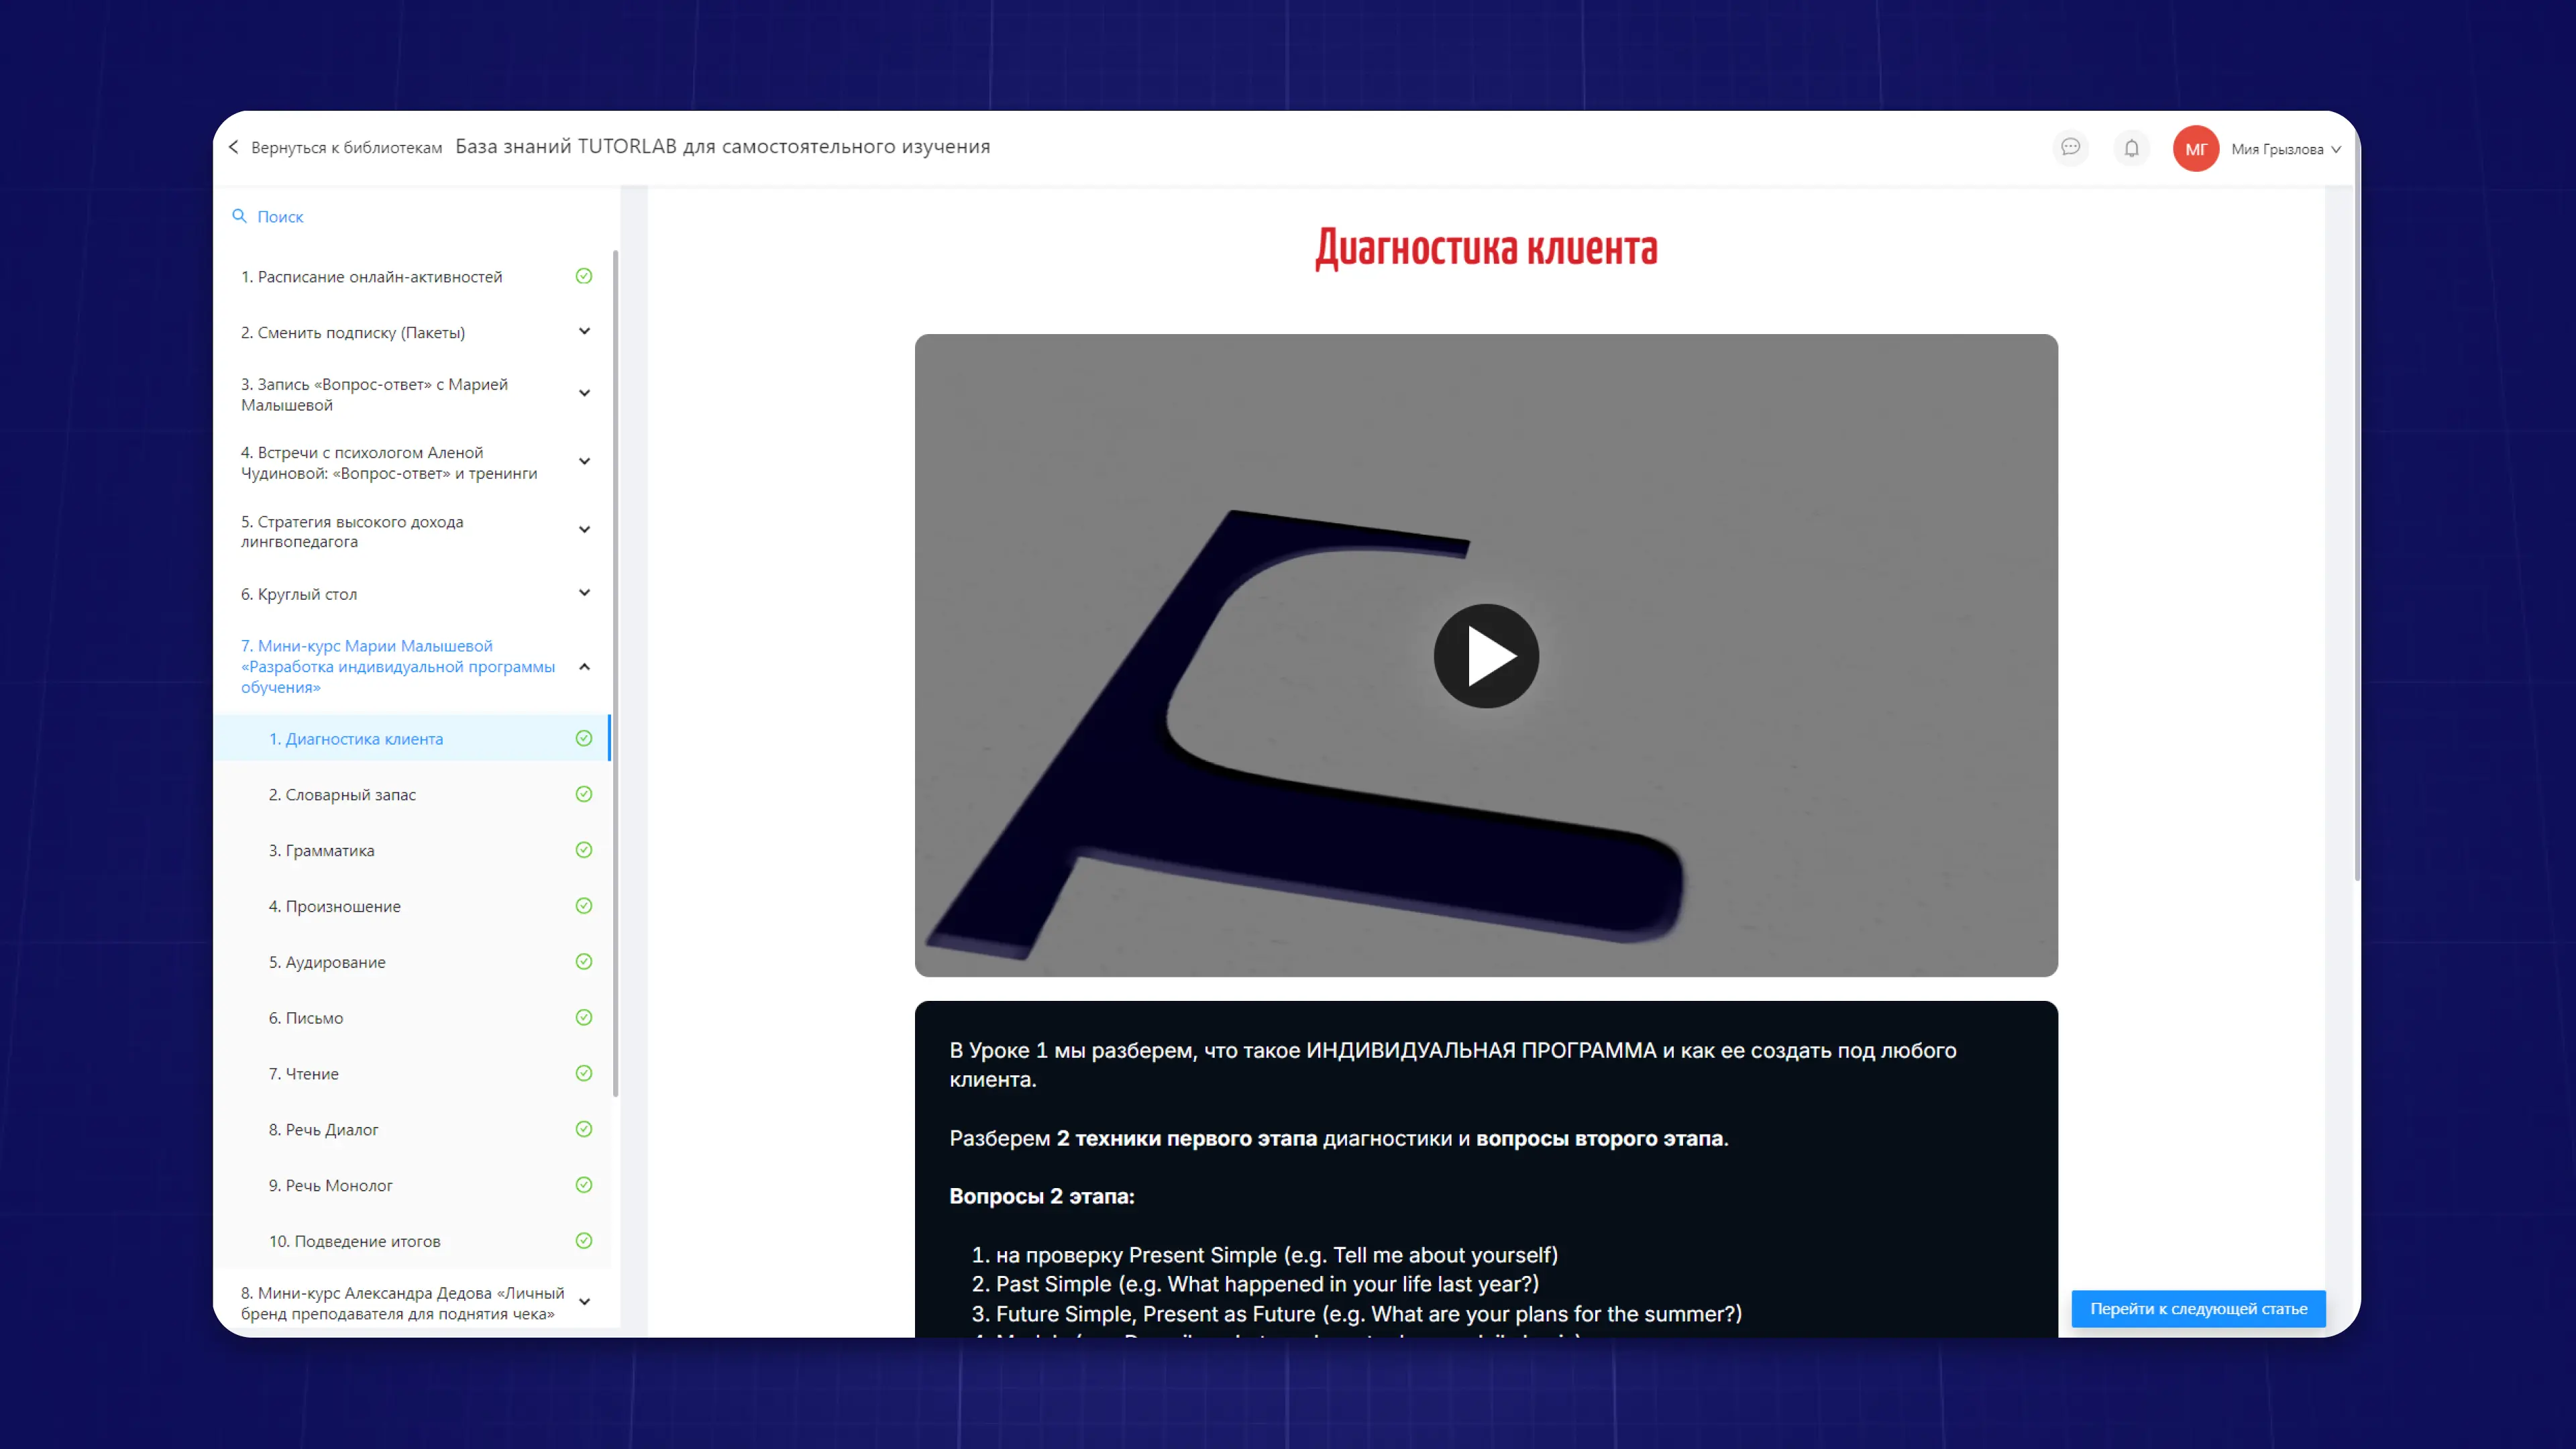Toggle completion mark for Аудирование
The height and width of the screenshot is (1449, 2576).
pyautogui.click(x=584, y=962)
